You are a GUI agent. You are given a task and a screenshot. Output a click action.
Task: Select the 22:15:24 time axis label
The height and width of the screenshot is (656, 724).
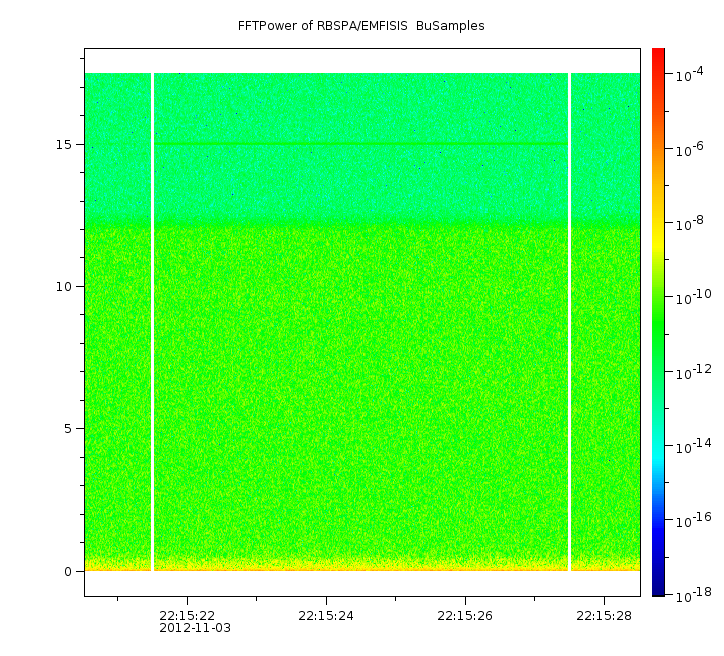[326, 615]
